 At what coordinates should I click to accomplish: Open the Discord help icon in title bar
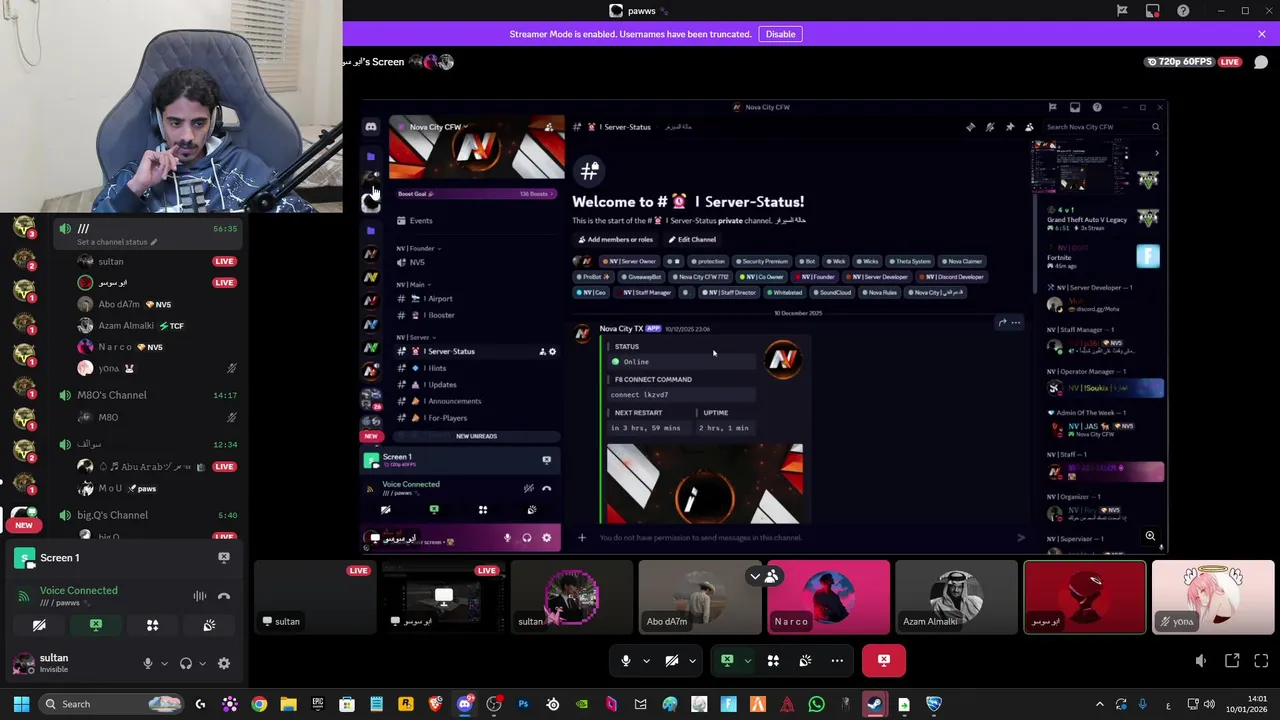(x=1184, y=11)
